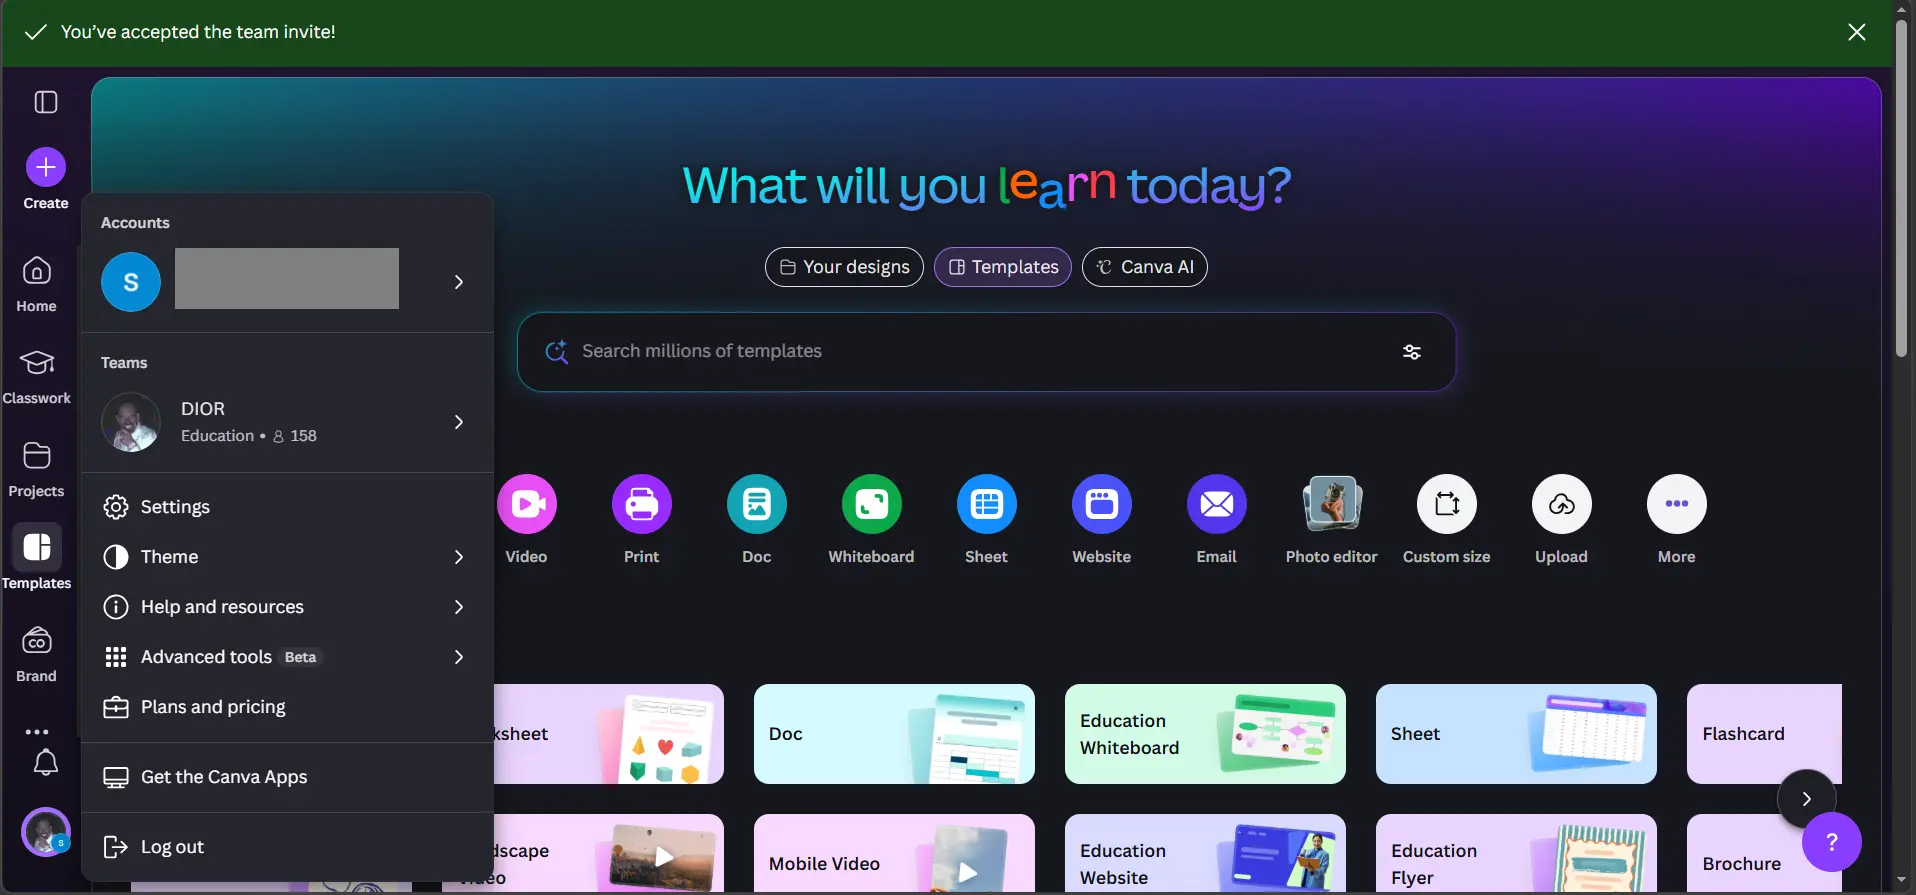Start an Email design
Screen dimensions: 1916x895
[x=1217, y=504]
